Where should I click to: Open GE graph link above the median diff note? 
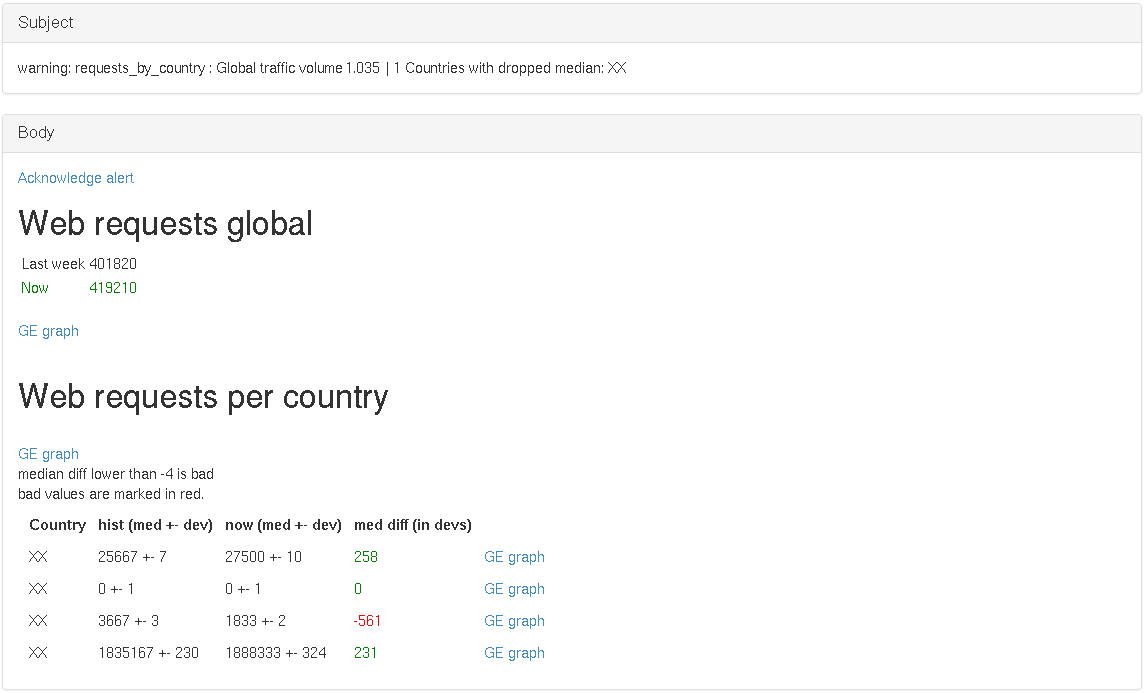(48, 454)
